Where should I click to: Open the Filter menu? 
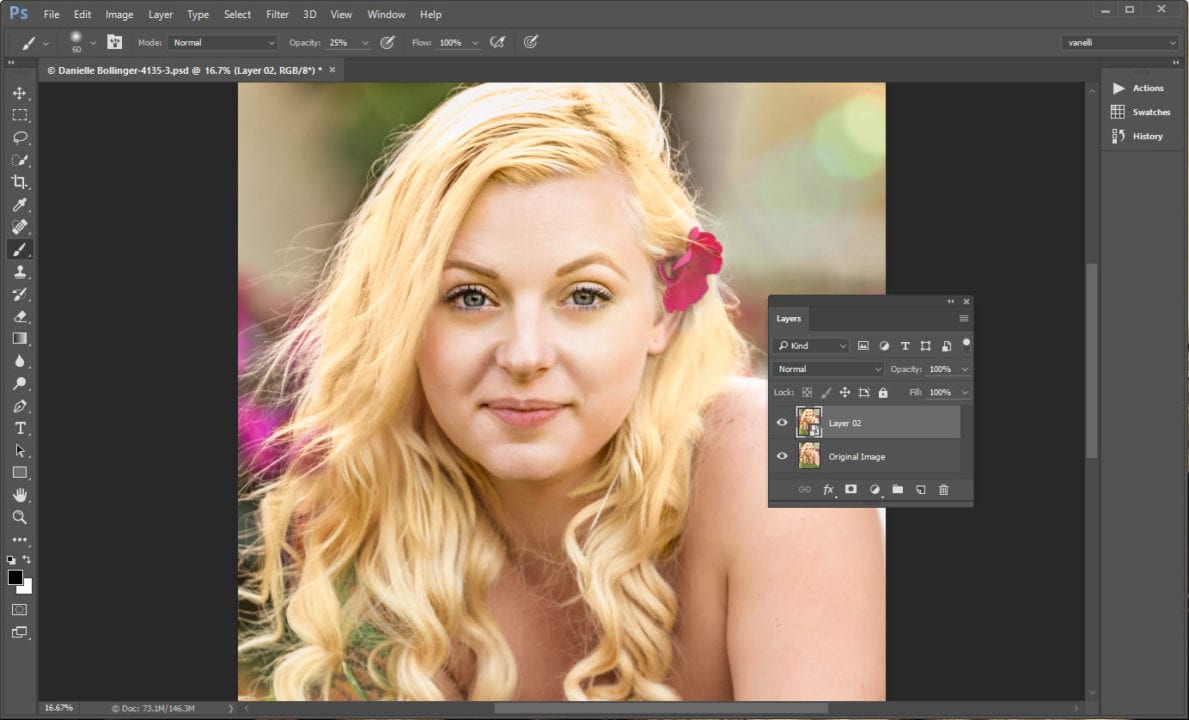[x=277, y=14]
